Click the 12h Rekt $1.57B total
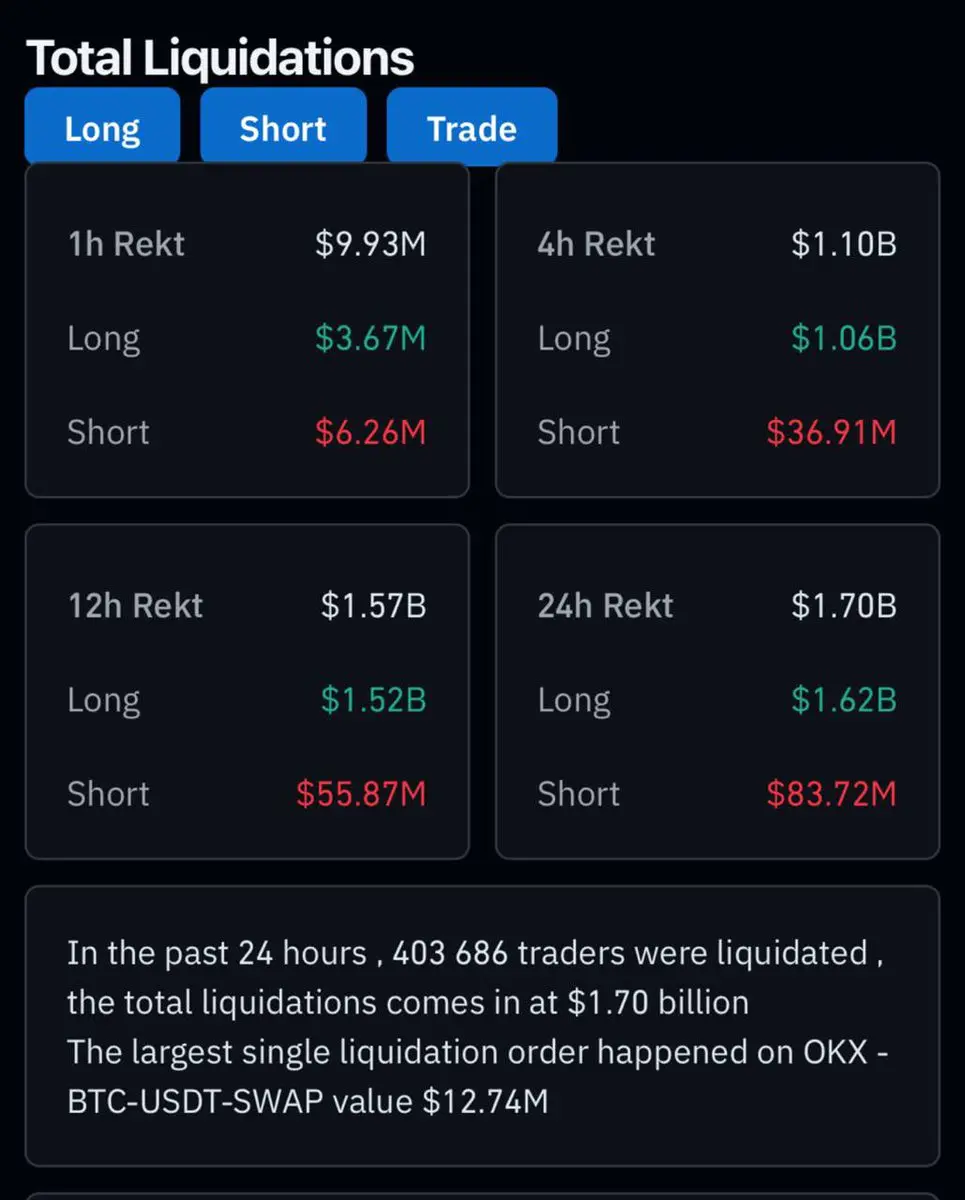Screen dimensions: 965x1200 tap(374, 606)
